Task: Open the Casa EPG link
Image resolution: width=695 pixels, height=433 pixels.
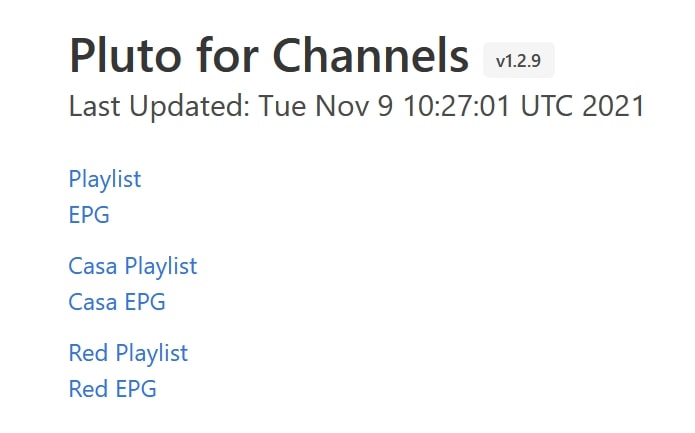Action: [x=117, y=301]
